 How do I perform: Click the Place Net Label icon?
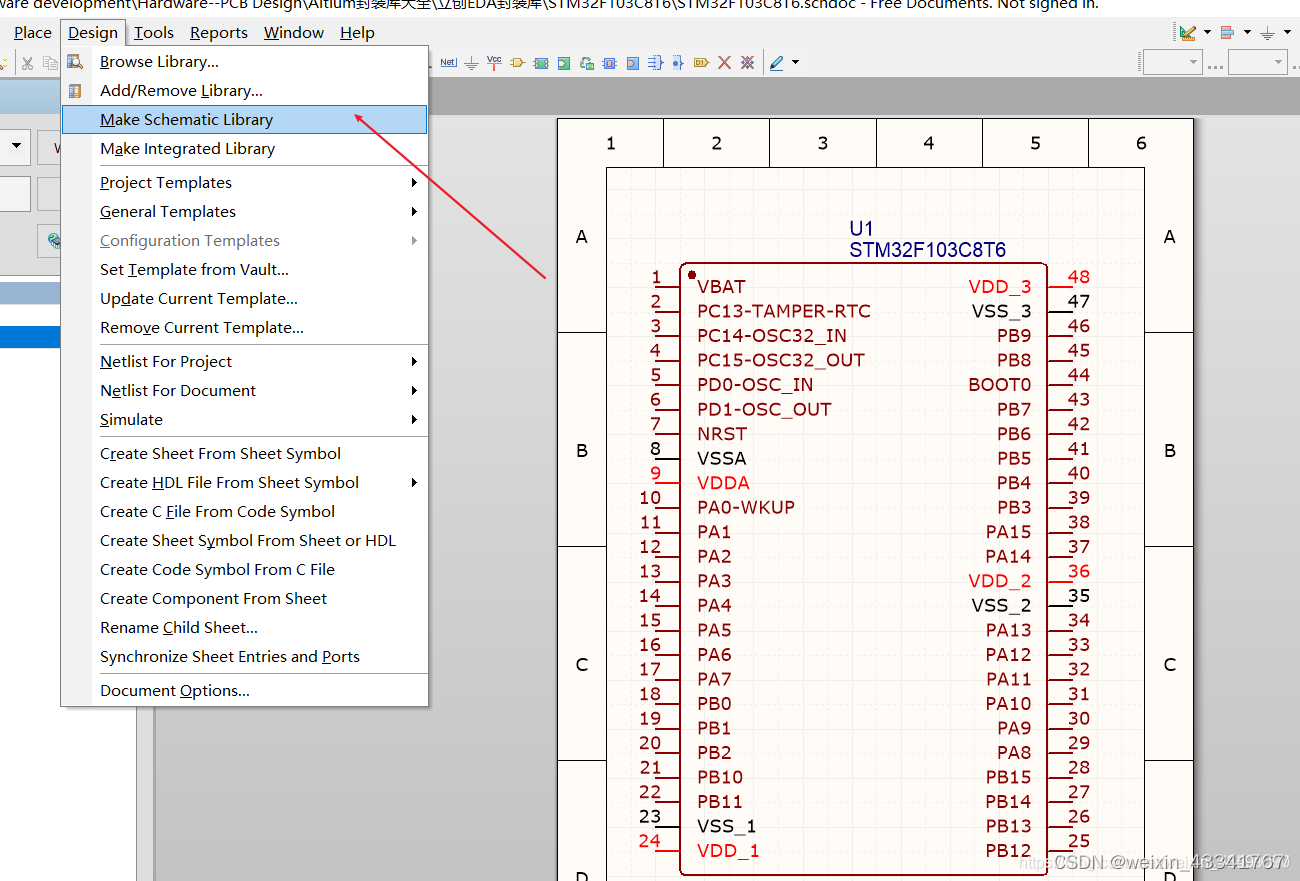448,62
